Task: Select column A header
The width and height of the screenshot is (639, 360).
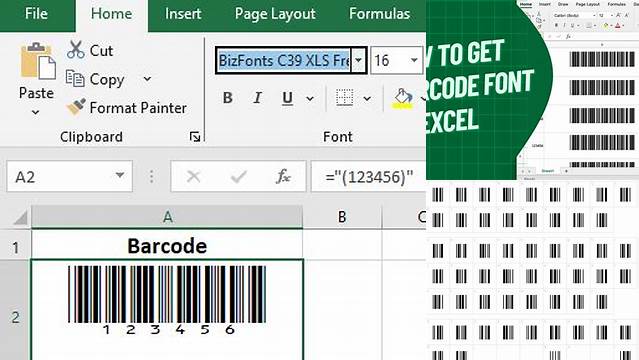Action: click(167, 217)
